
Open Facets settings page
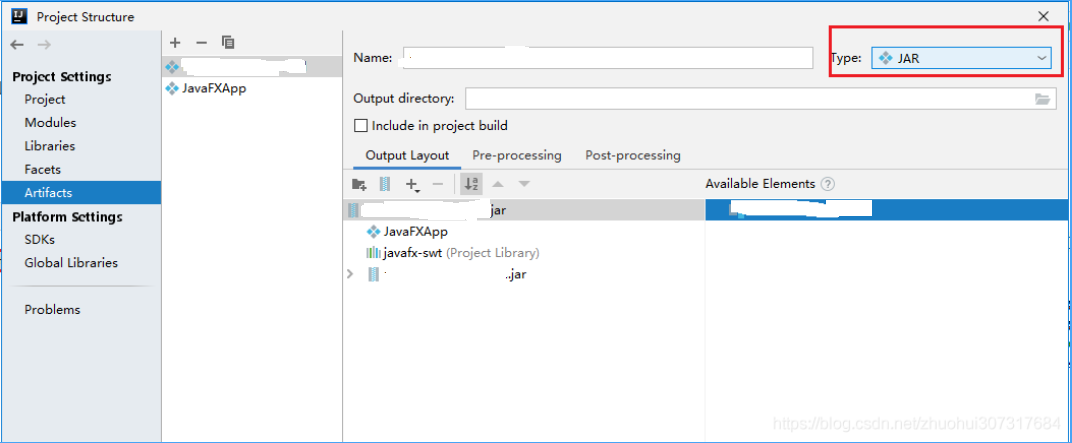pyautogui.click(x=43, y=169)
